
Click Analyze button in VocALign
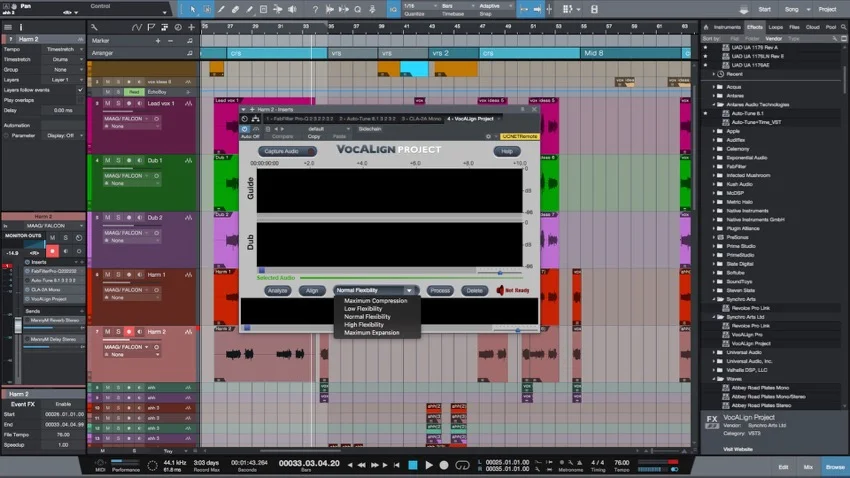(278, 290)
